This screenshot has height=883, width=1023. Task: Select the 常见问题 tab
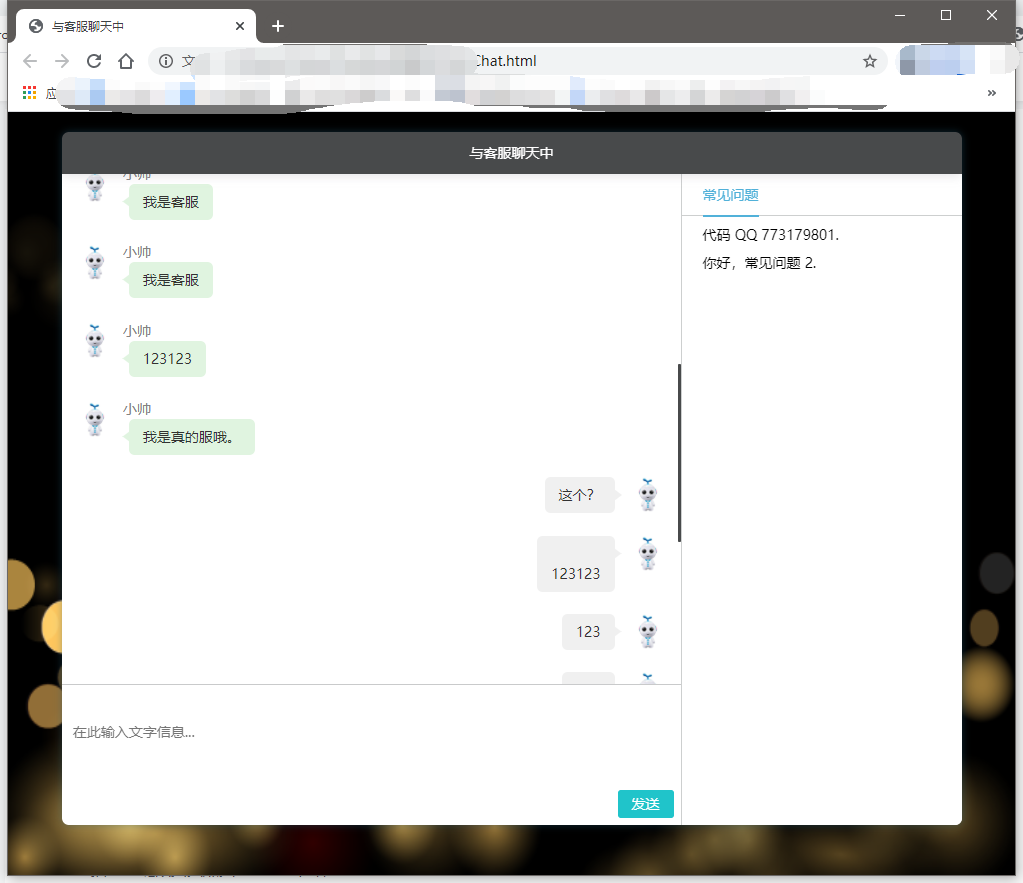[x=730, y=195]
